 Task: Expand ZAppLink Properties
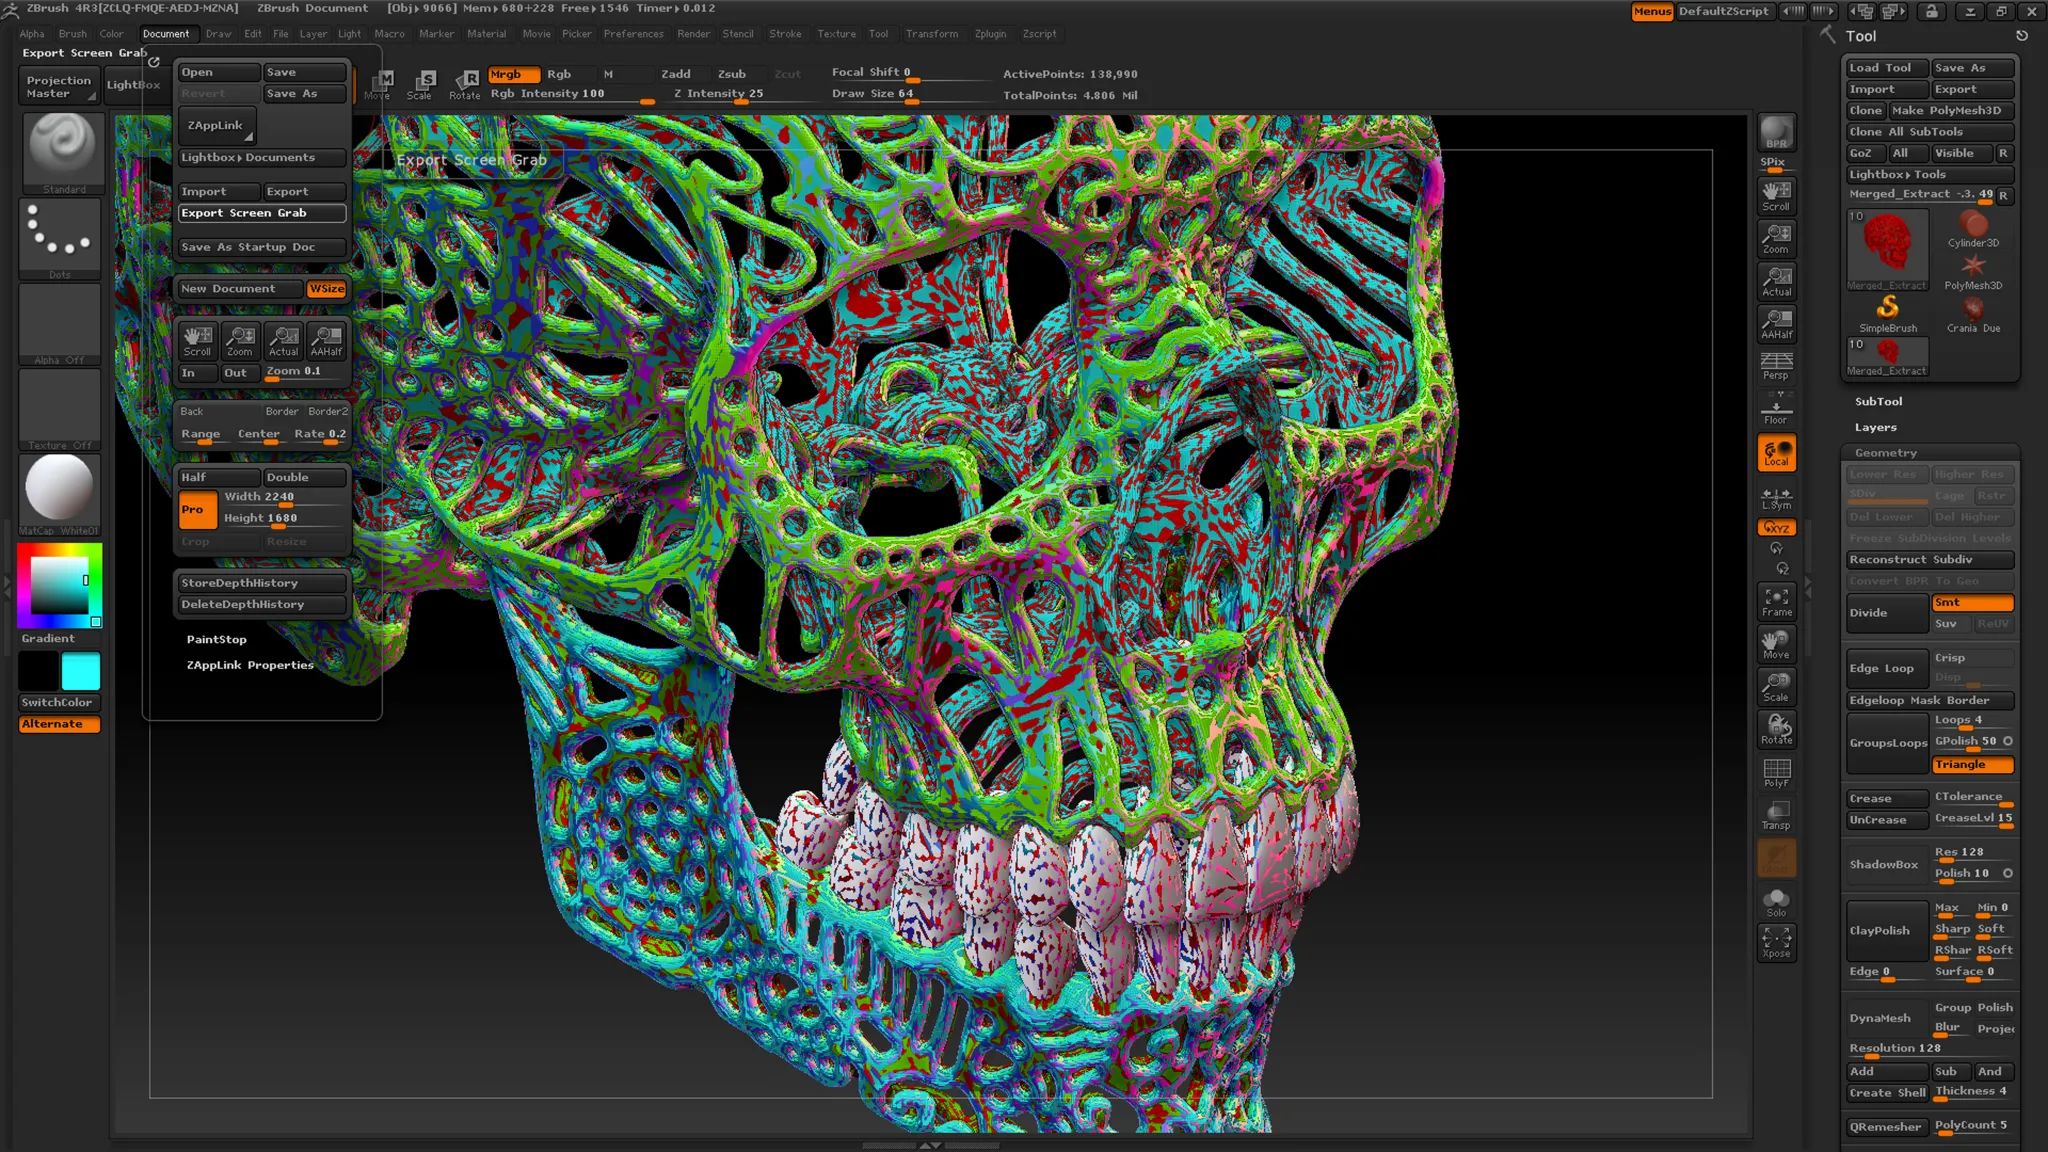pos(250,665)
